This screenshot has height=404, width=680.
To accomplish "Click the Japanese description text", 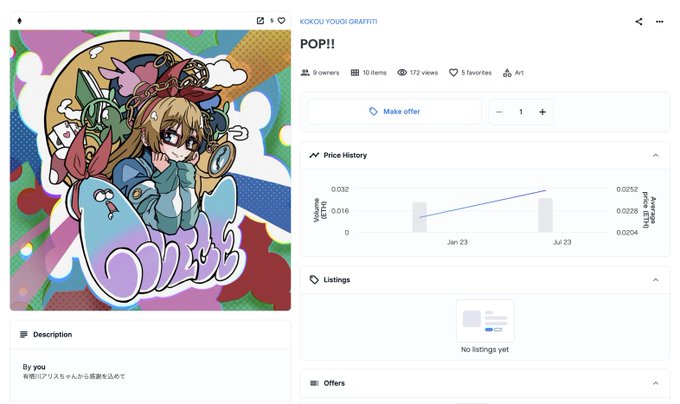I will click(74, 376).
